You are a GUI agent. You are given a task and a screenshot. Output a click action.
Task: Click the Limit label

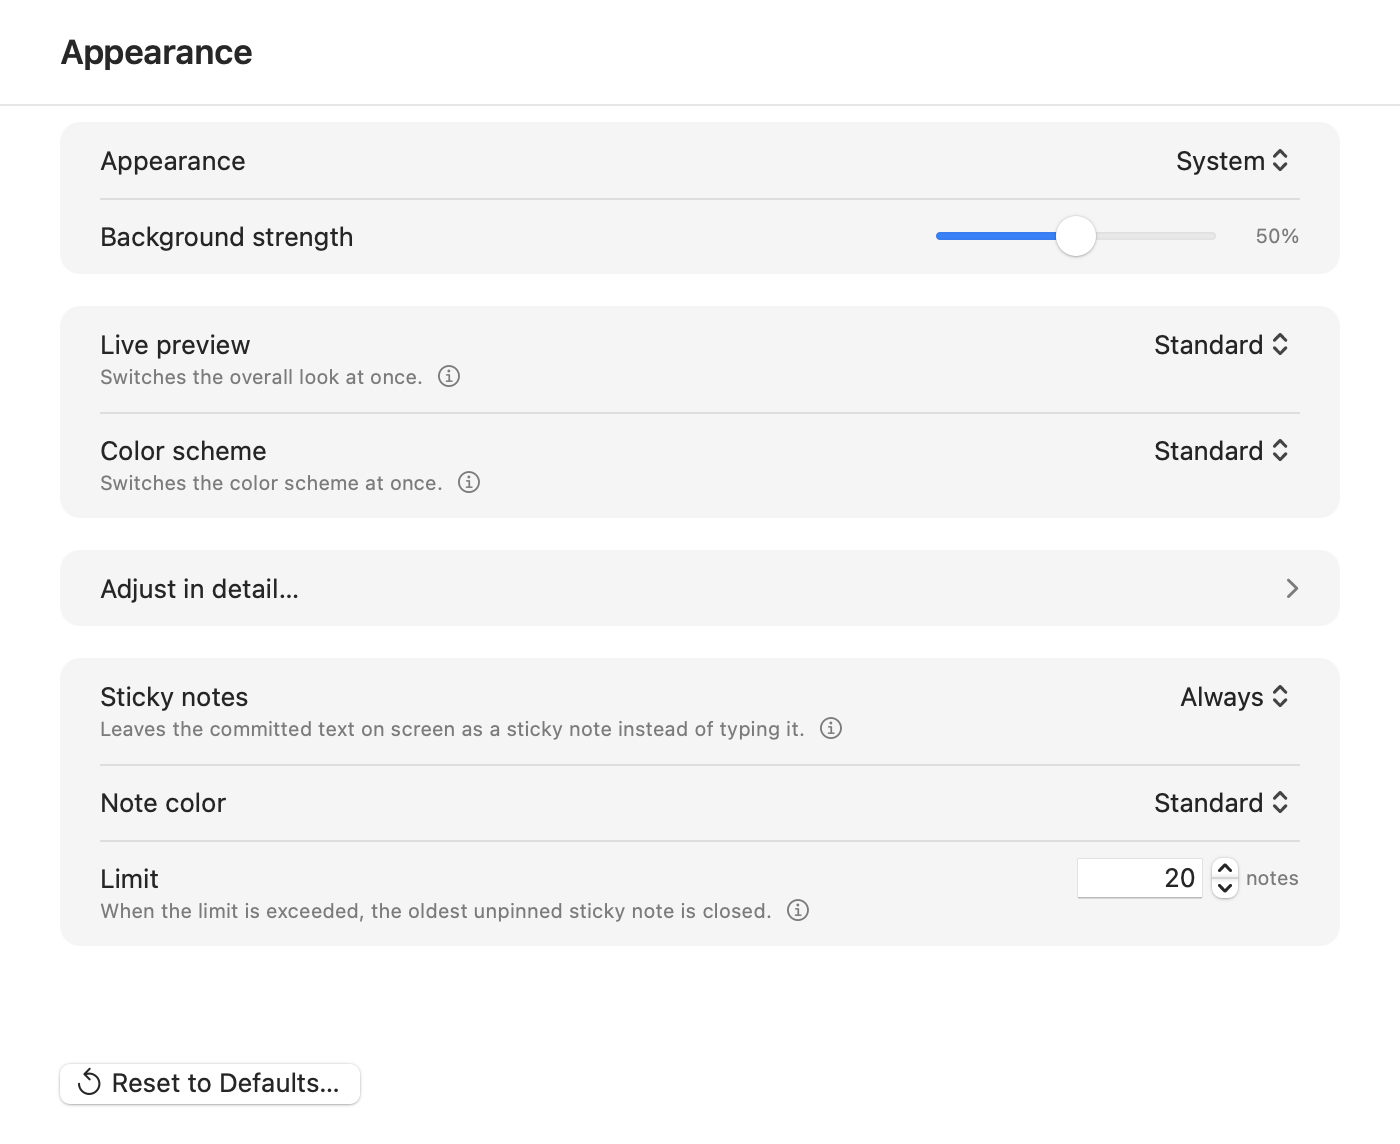(129, 879)
